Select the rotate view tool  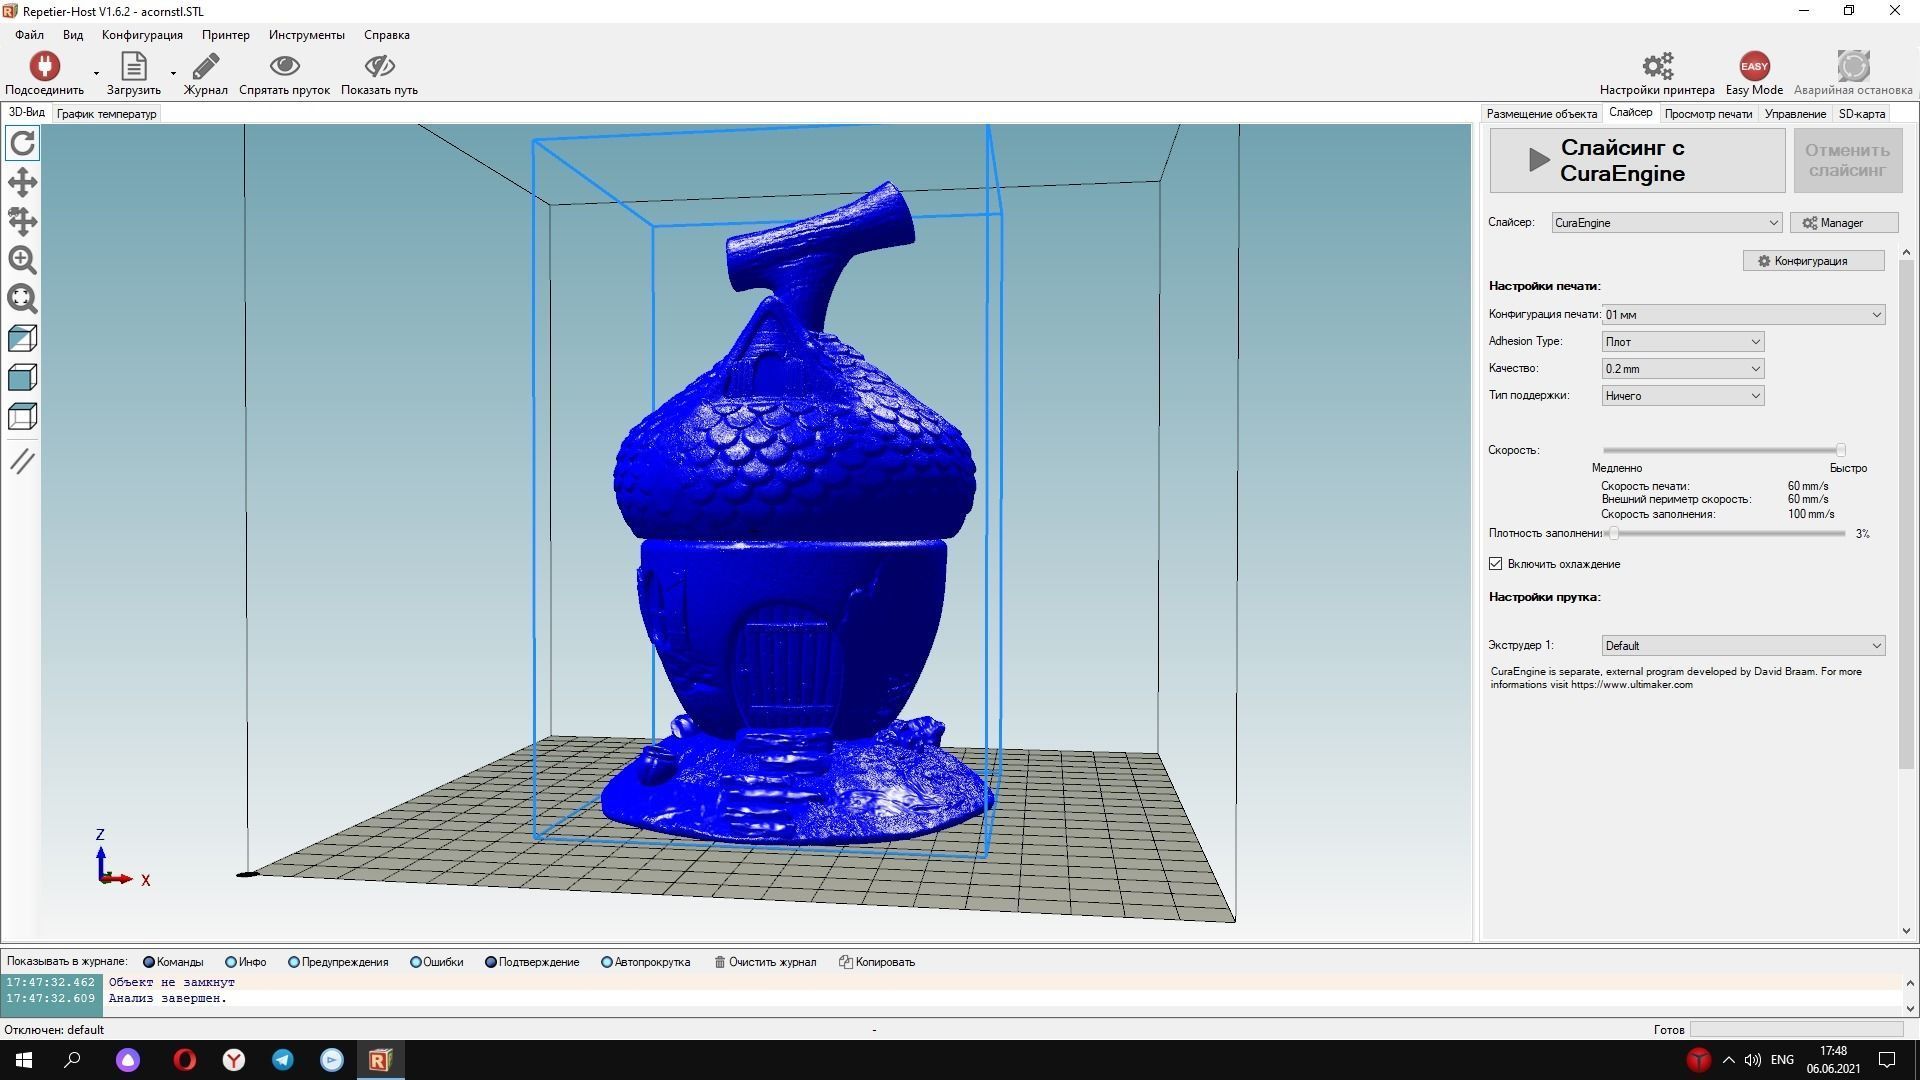[x=22, y=143]
